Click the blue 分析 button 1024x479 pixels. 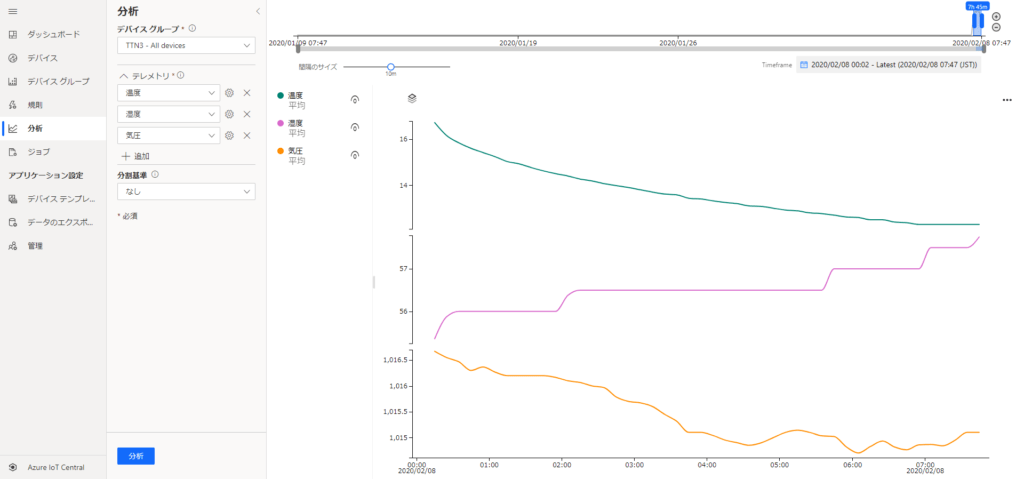(x=136, y=456)
